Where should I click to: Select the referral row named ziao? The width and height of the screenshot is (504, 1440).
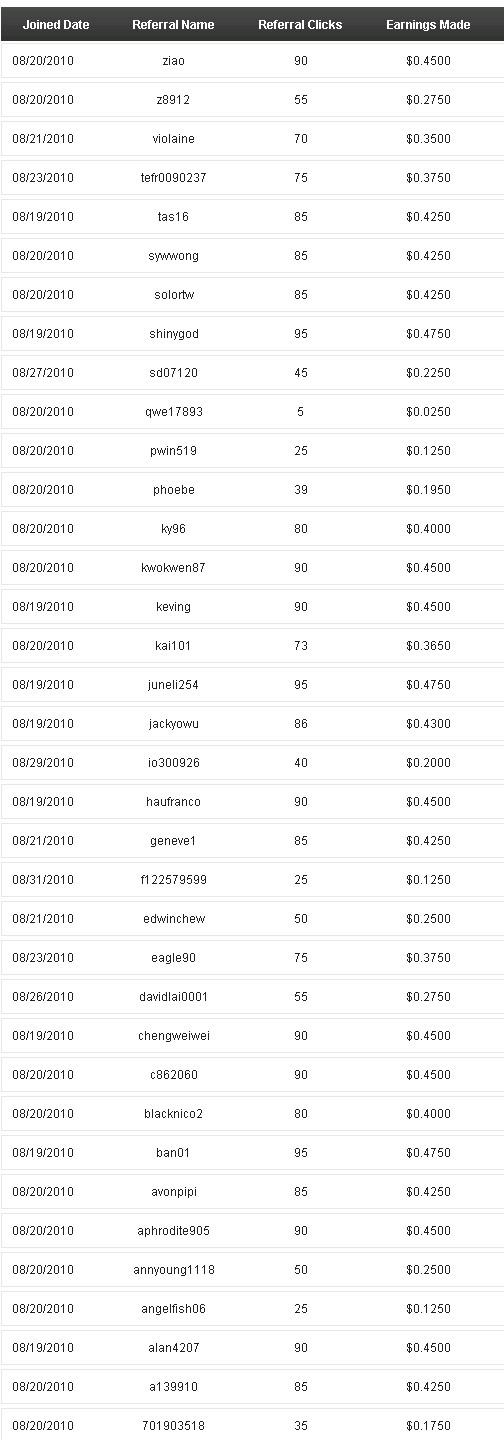click(252, 61)
